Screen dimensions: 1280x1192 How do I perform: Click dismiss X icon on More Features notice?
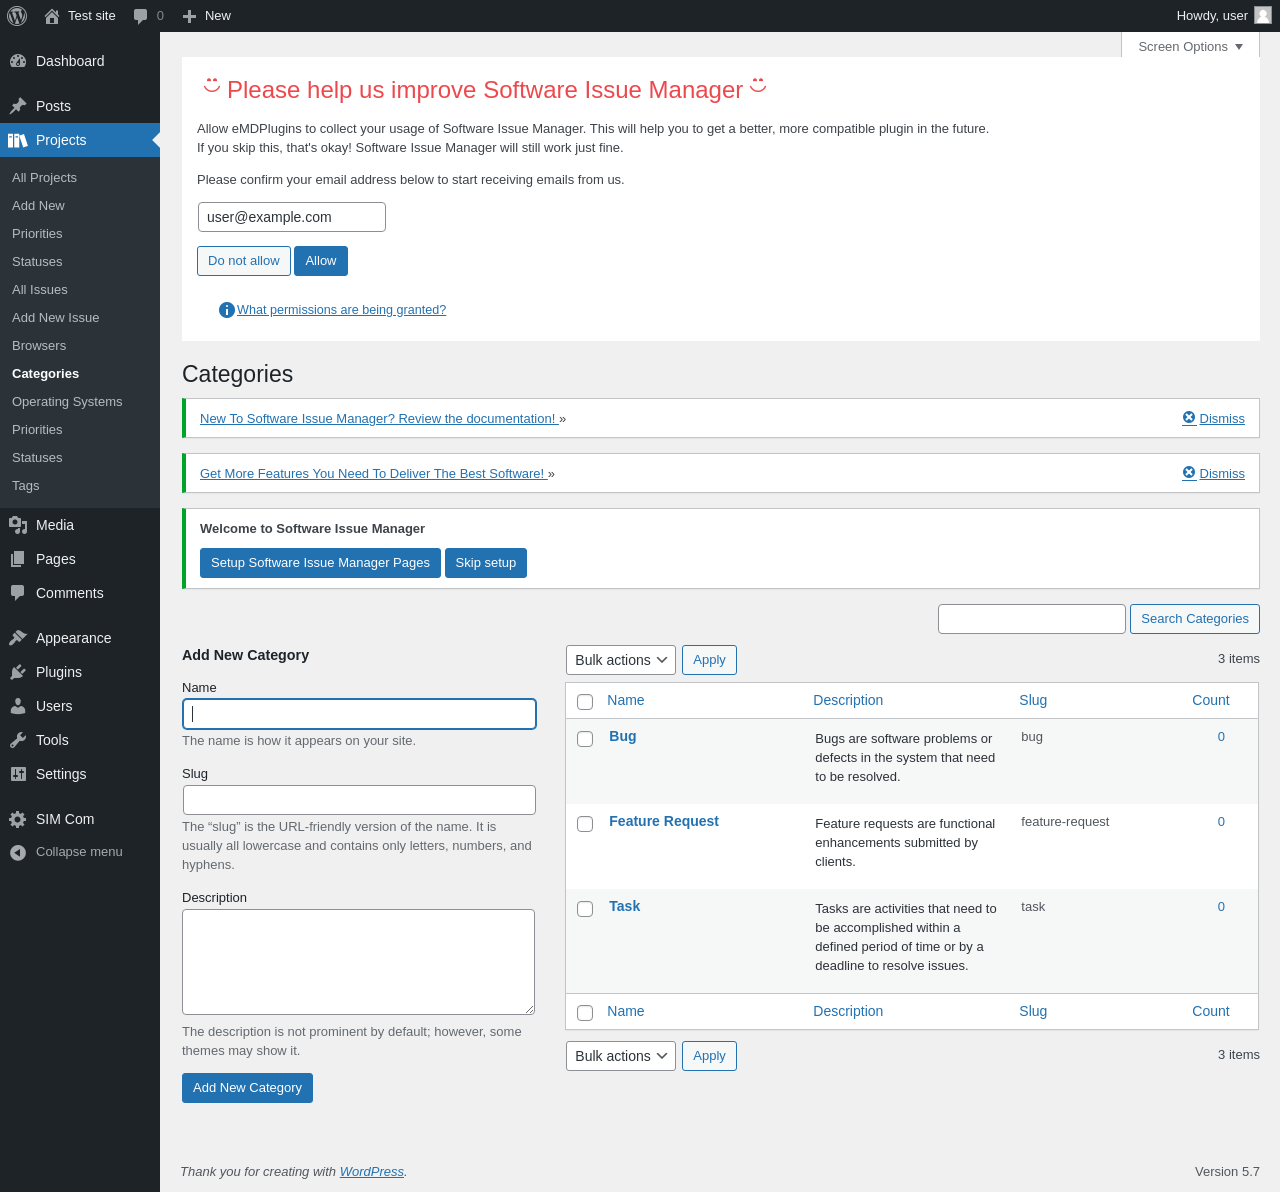(1189, 473)
